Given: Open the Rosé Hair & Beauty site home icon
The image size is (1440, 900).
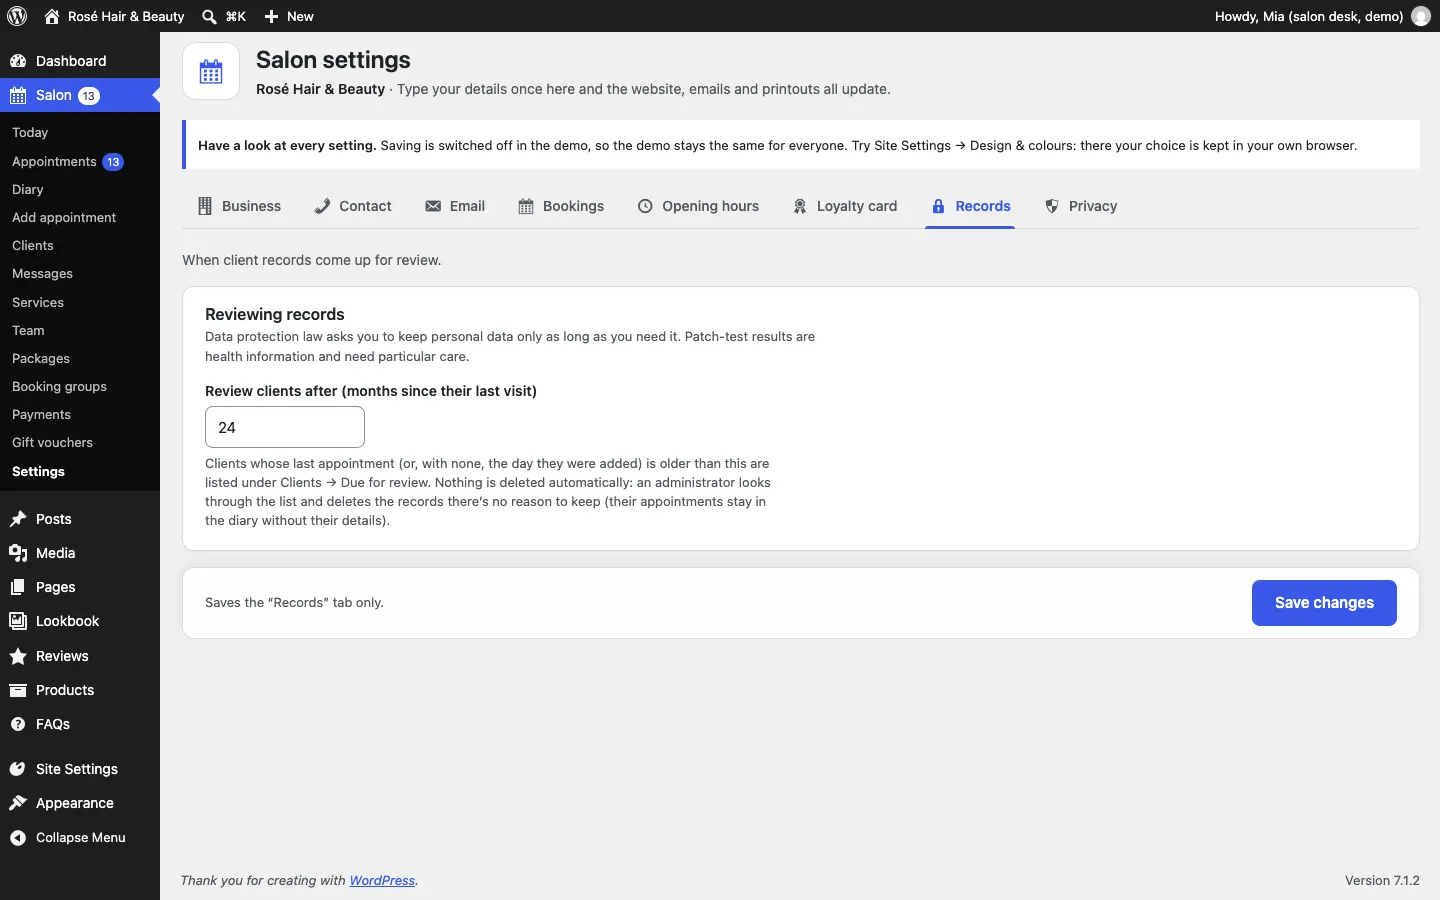Looking at the screenshot, I should [52, 16].
